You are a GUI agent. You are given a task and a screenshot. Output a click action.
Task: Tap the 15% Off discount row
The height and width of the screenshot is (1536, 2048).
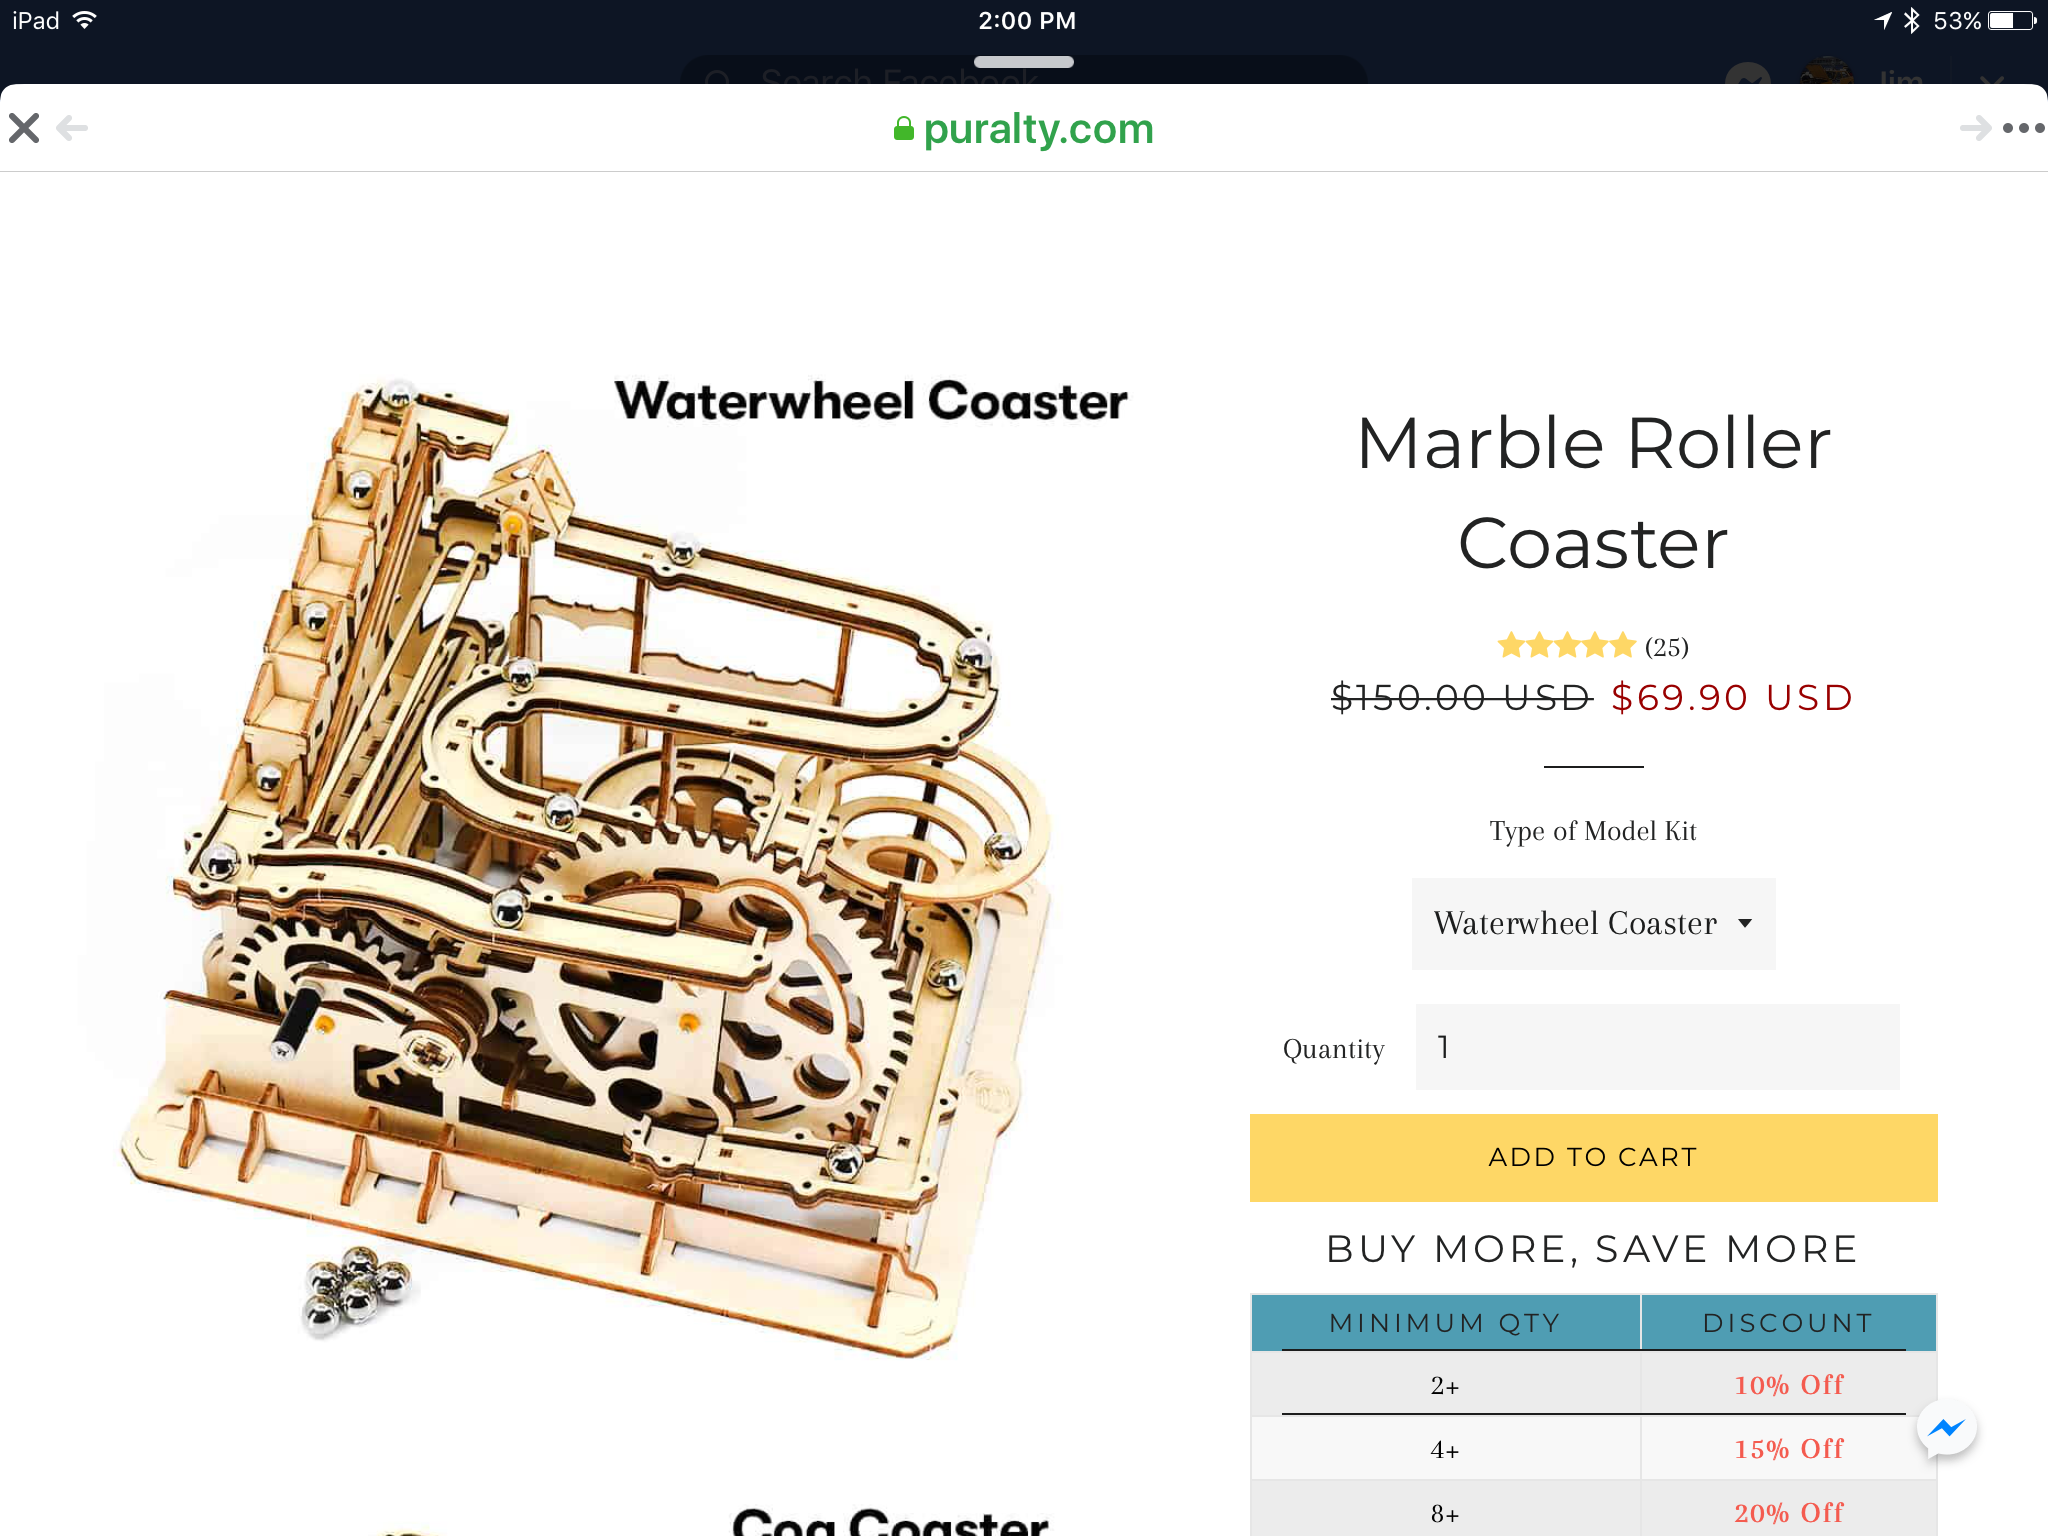[x=1788, y=1449]
